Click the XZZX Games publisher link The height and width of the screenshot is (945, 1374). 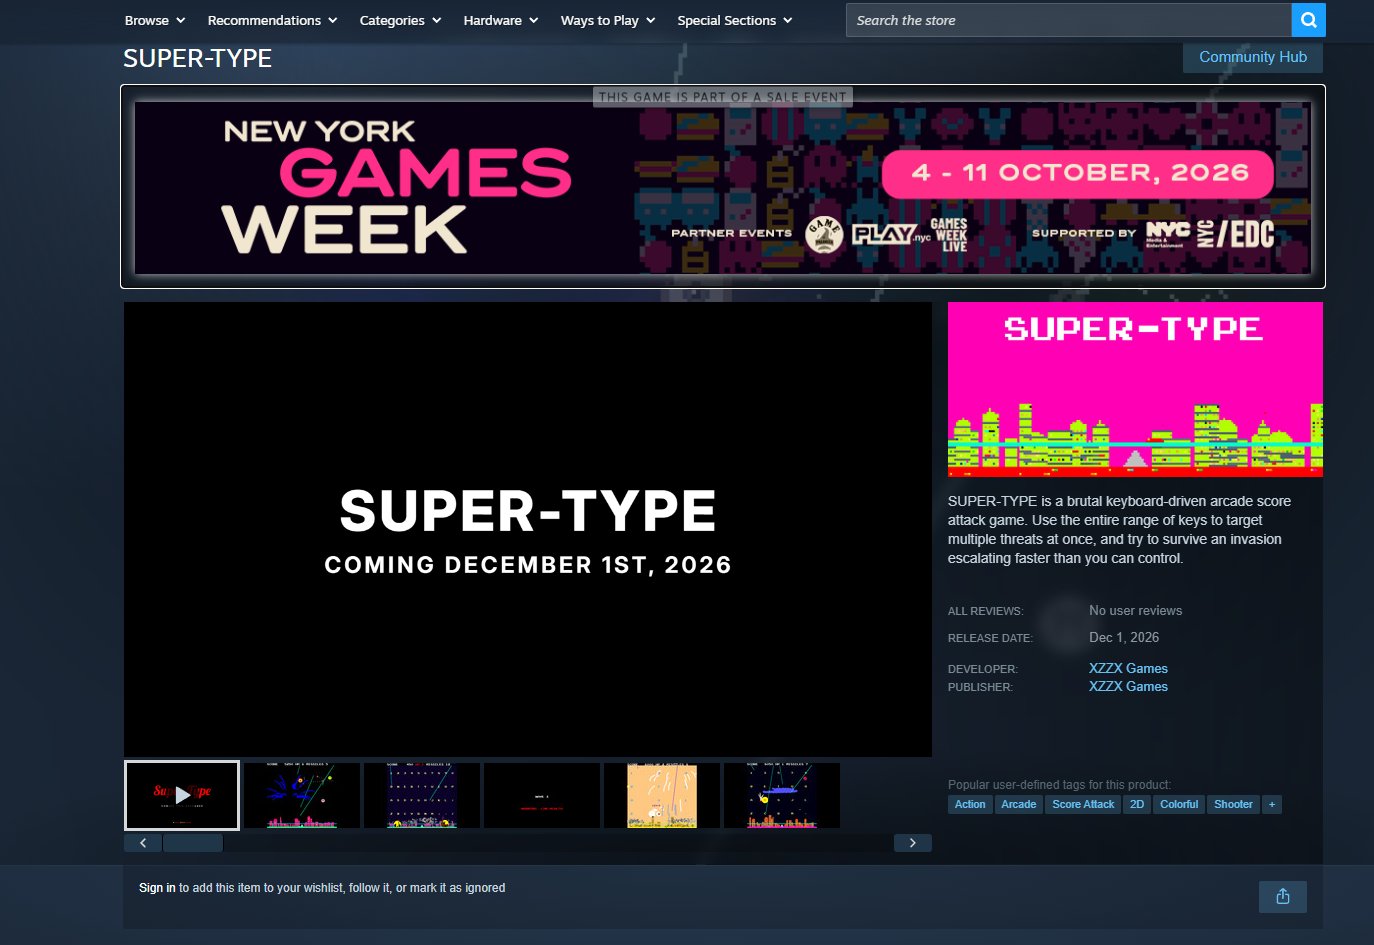[x=1128, y=686]
